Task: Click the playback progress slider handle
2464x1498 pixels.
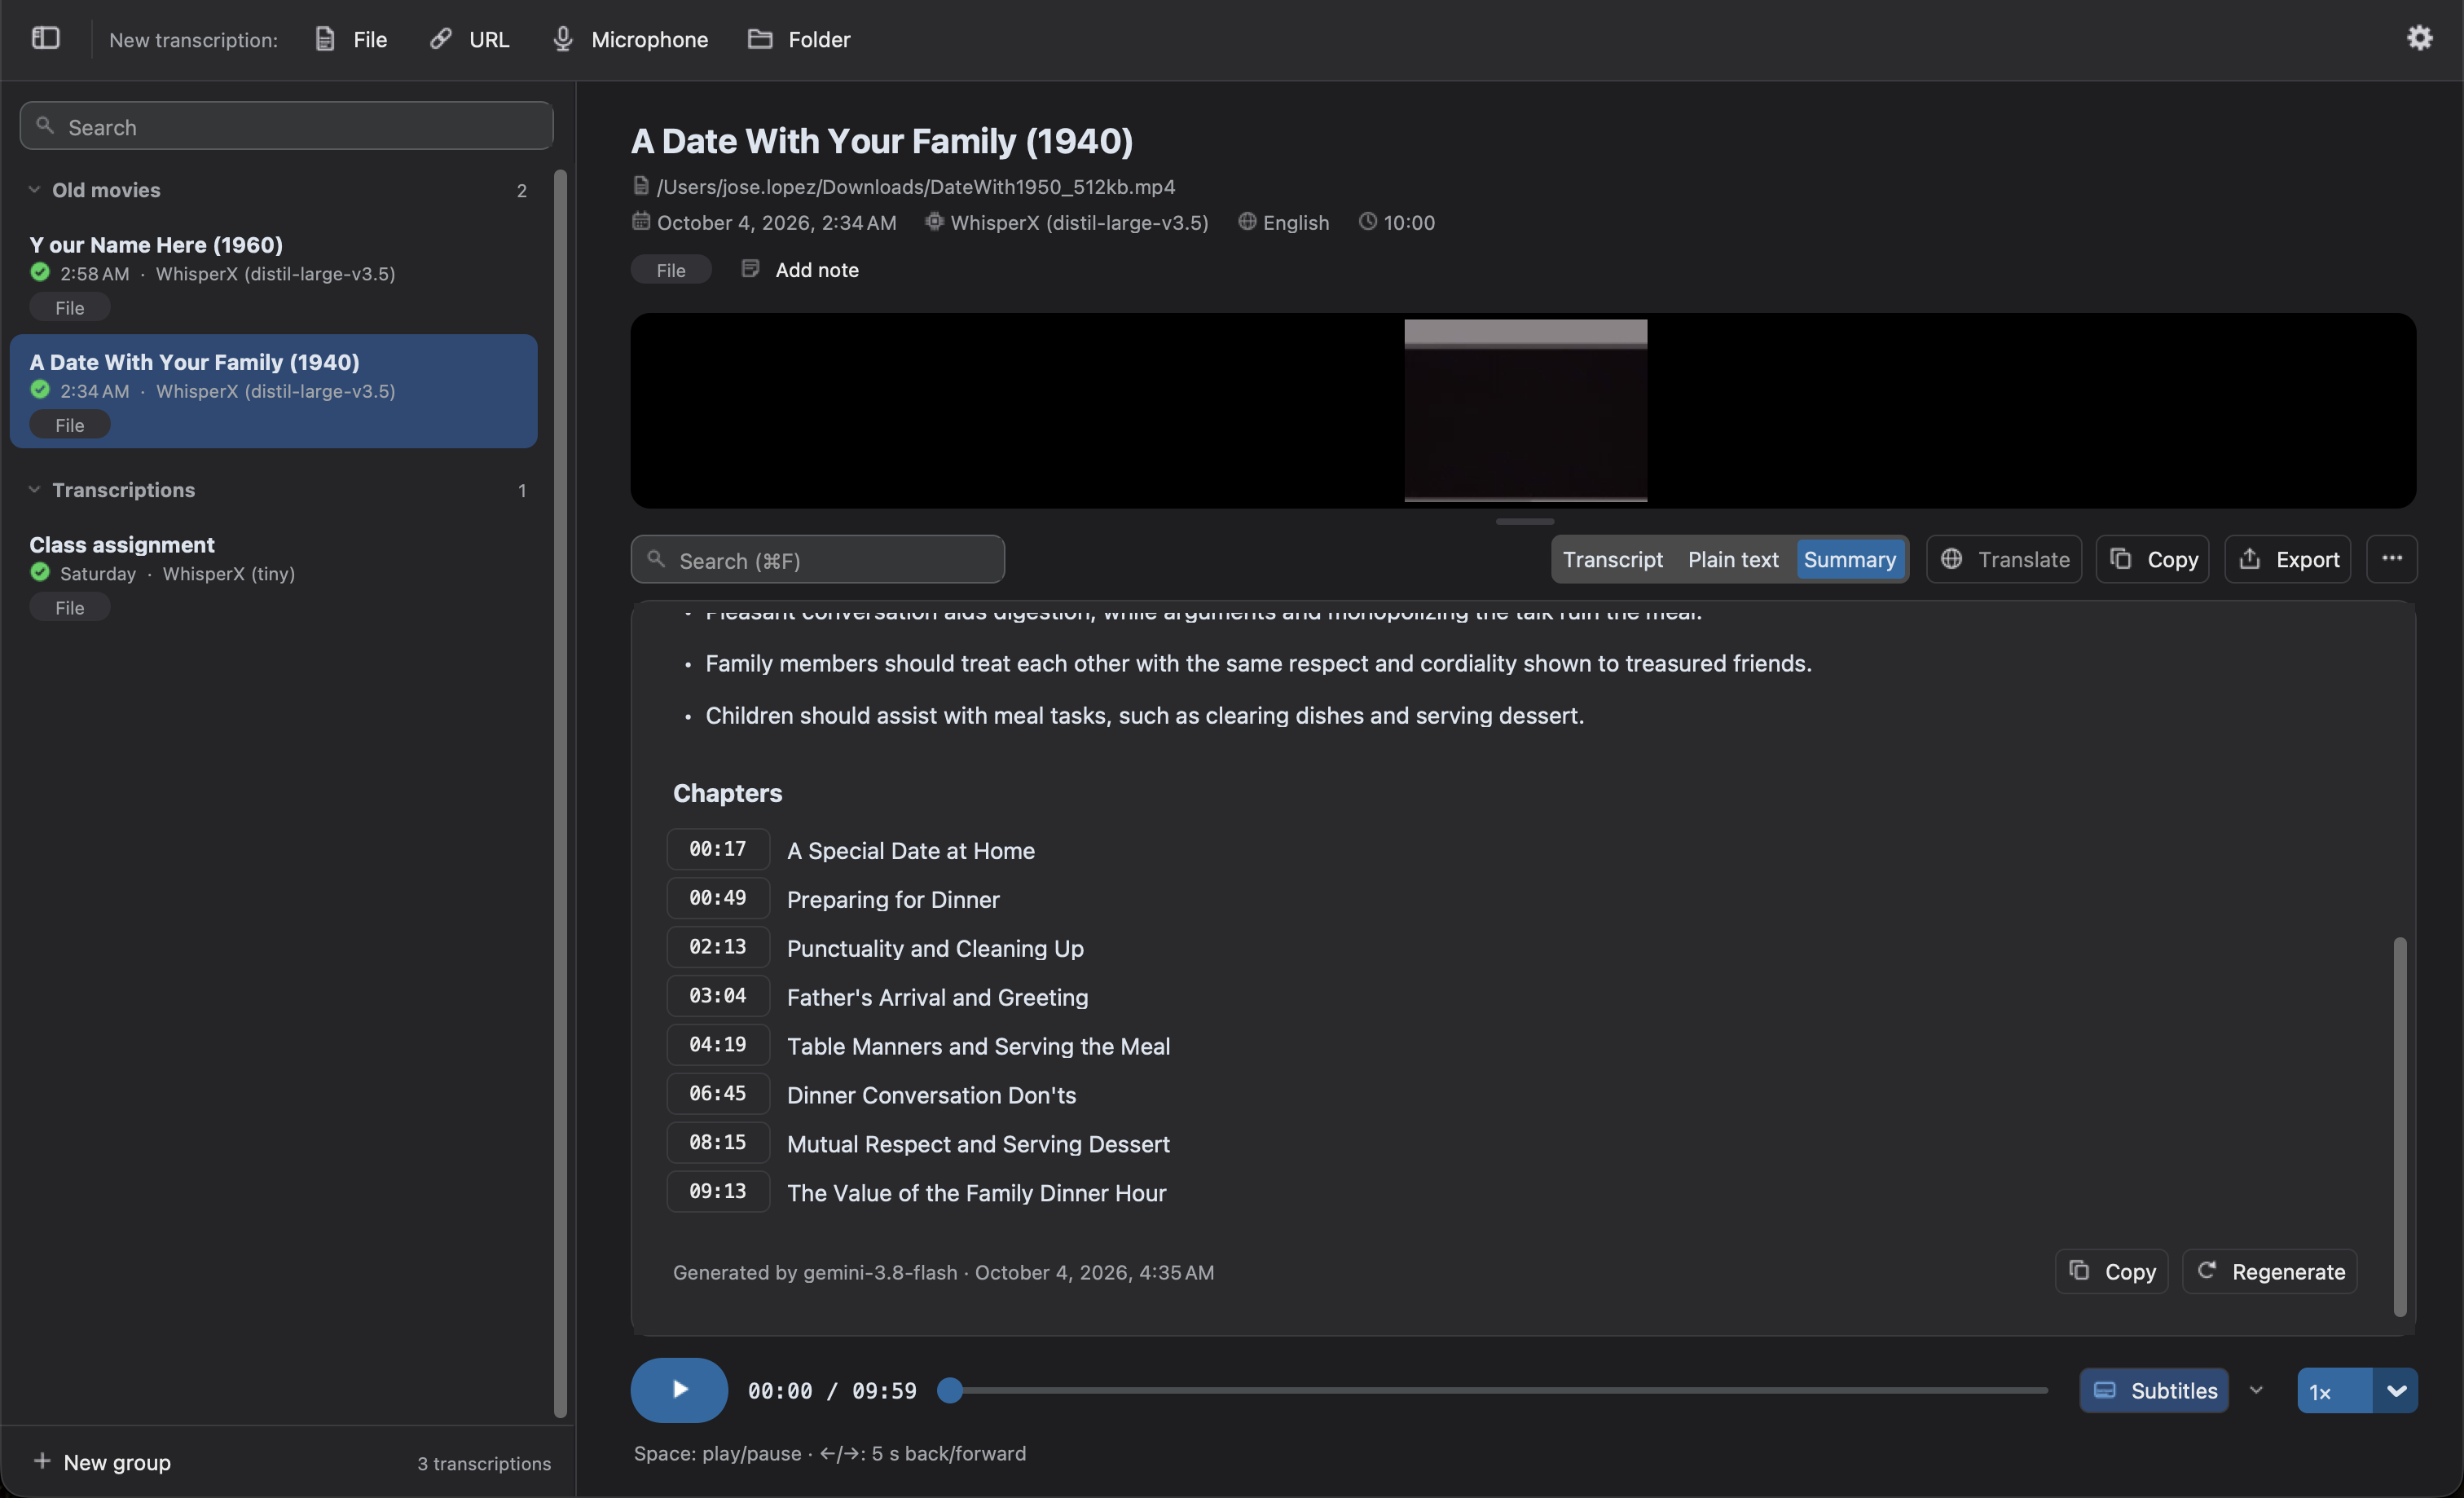Action: [x=950, y=1390]
